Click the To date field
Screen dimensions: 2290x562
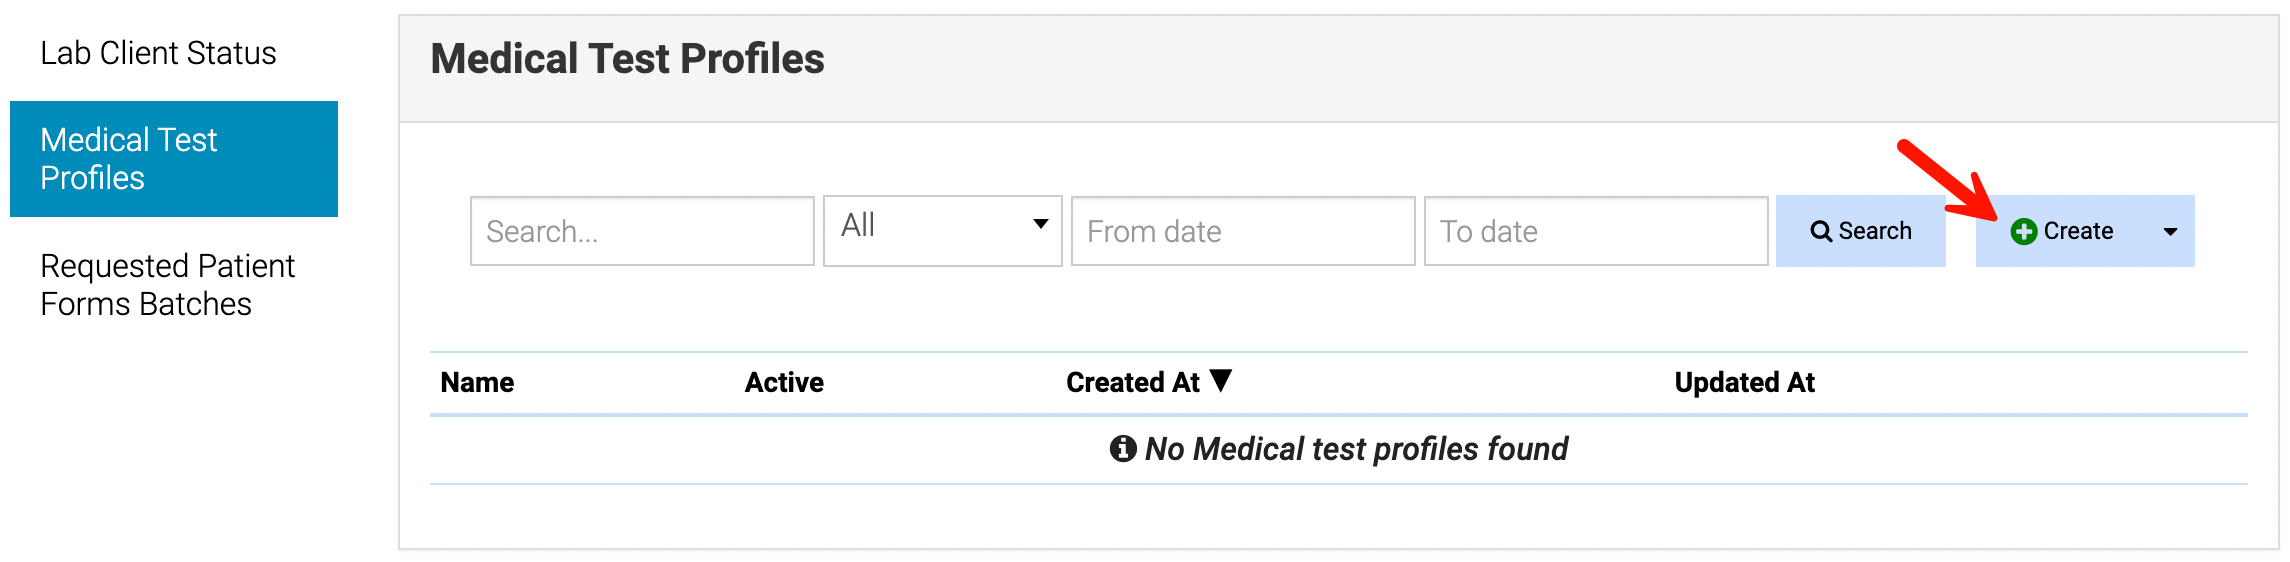click(1595, 232)
